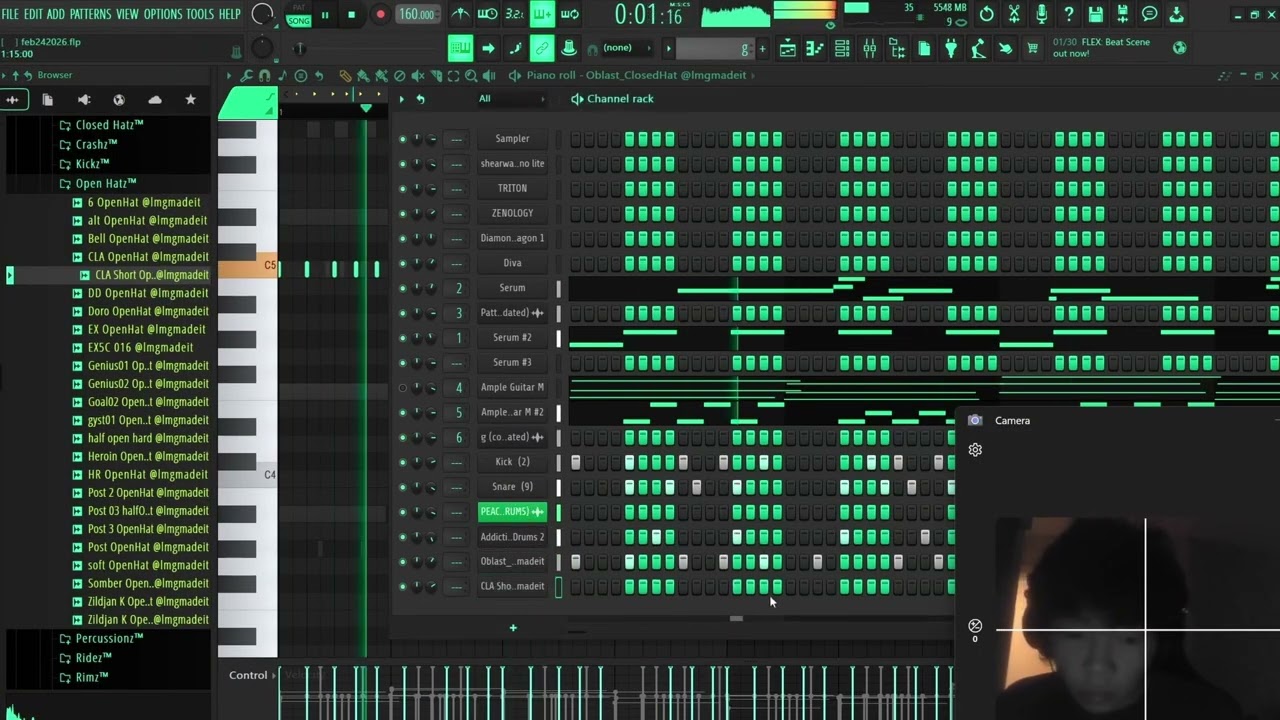The image size is (1280, 720).
Task: Toggle first step of Kick (2) sequence
Action: 576,462
